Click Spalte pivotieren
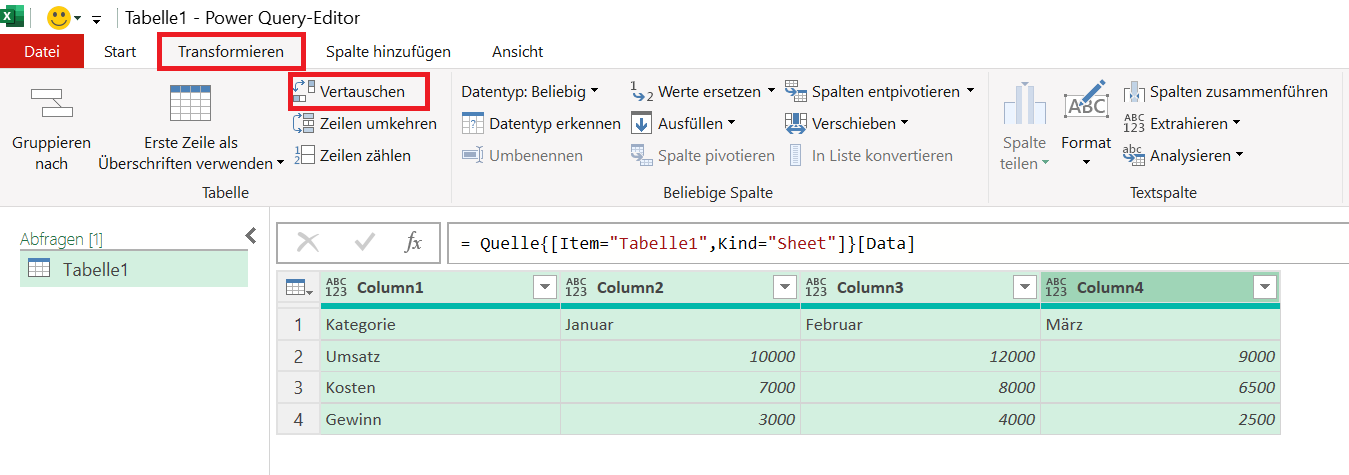The image size is (1349, 475). point(702,155)
